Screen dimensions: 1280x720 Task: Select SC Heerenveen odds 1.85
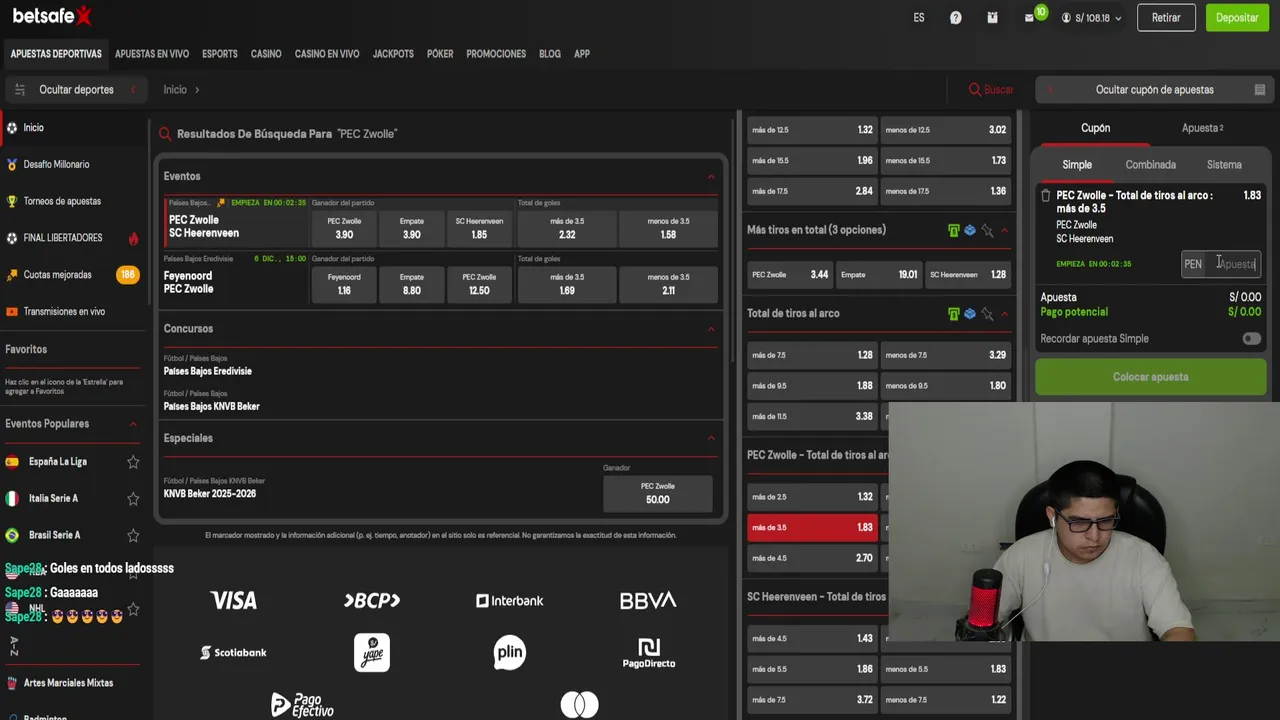click(479, 228)
